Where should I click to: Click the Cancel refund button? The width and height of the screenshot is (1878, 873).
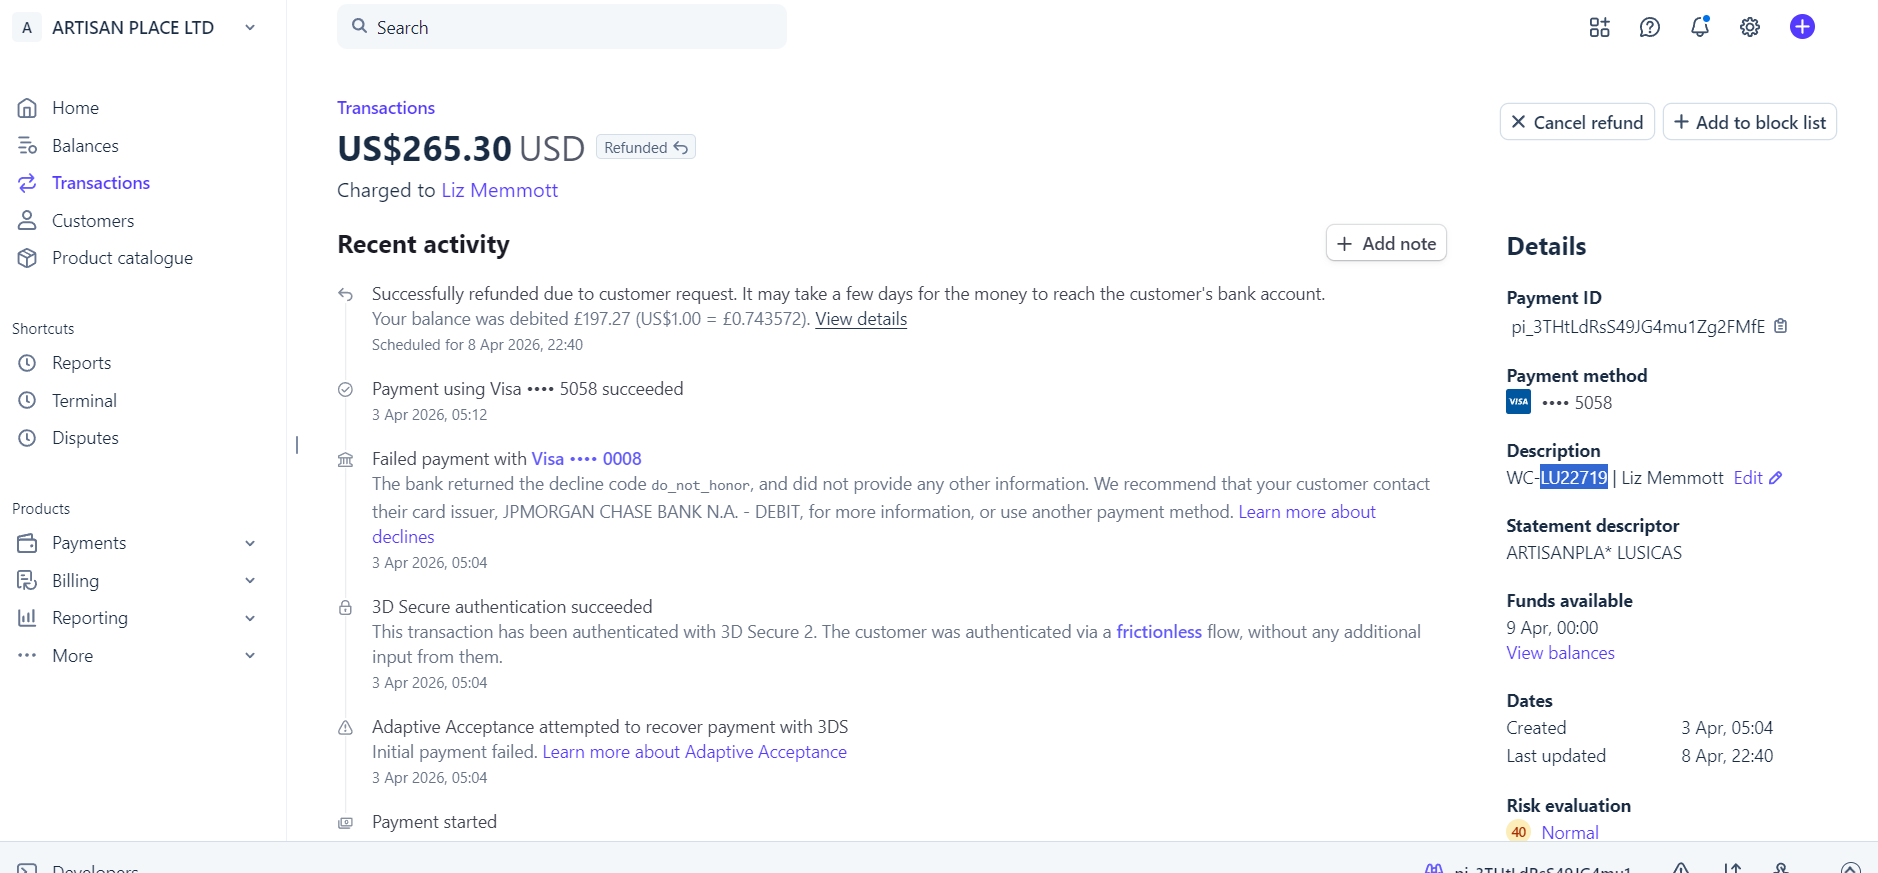(1576, 122)
